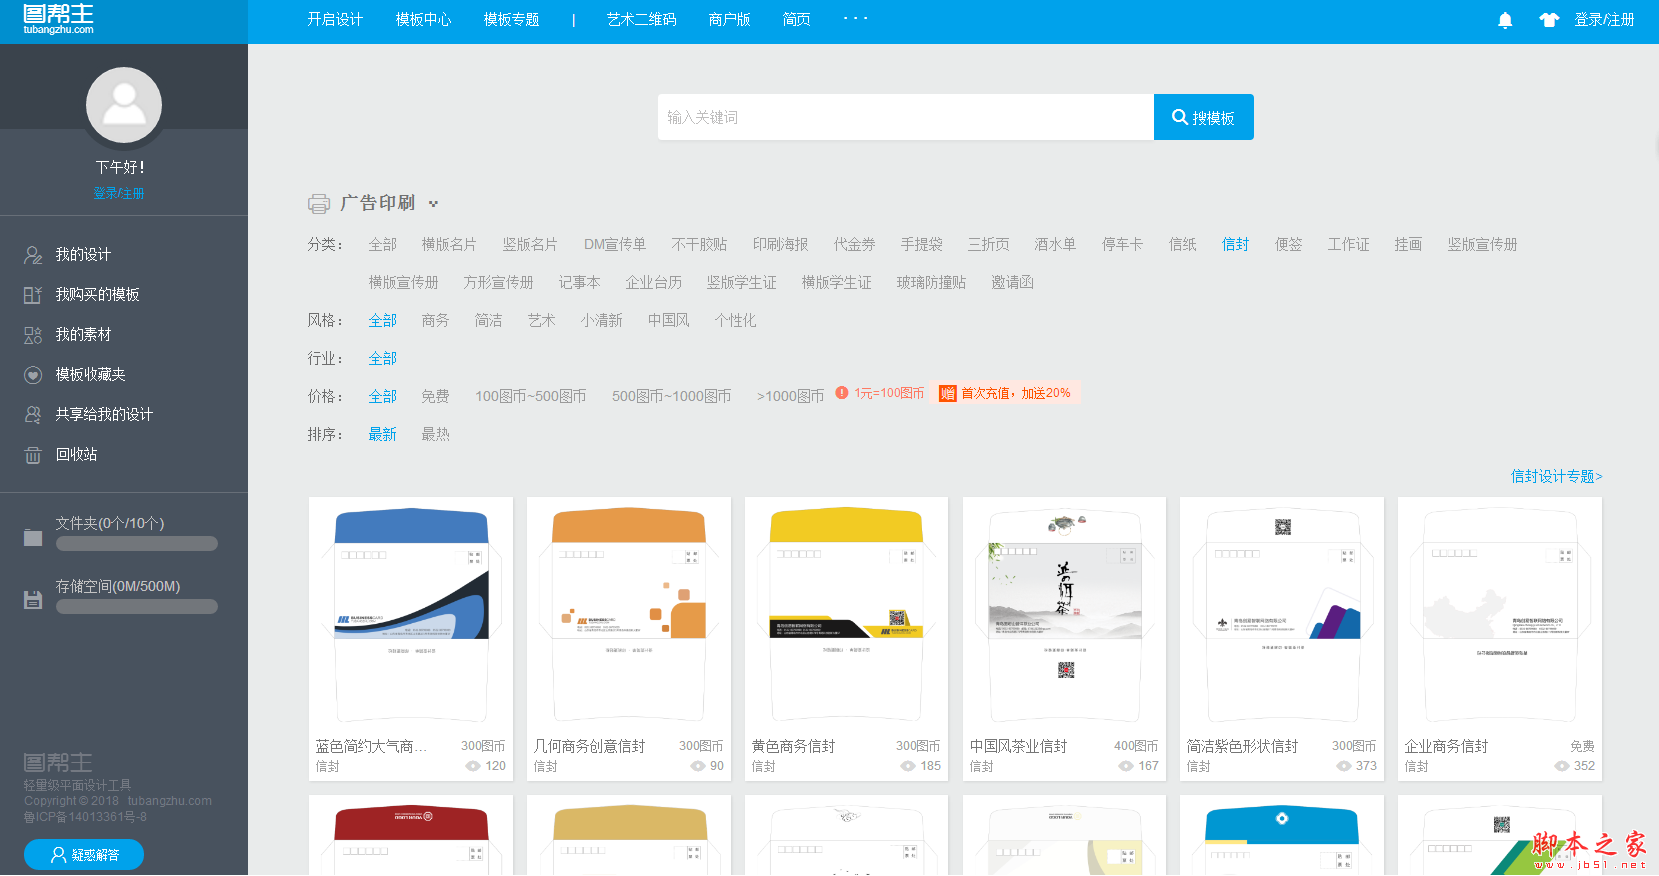The height and width of the screenshot is (876, 1659).
Task: Click the printer icon beside 广告印刷
Action: [319, 204]
